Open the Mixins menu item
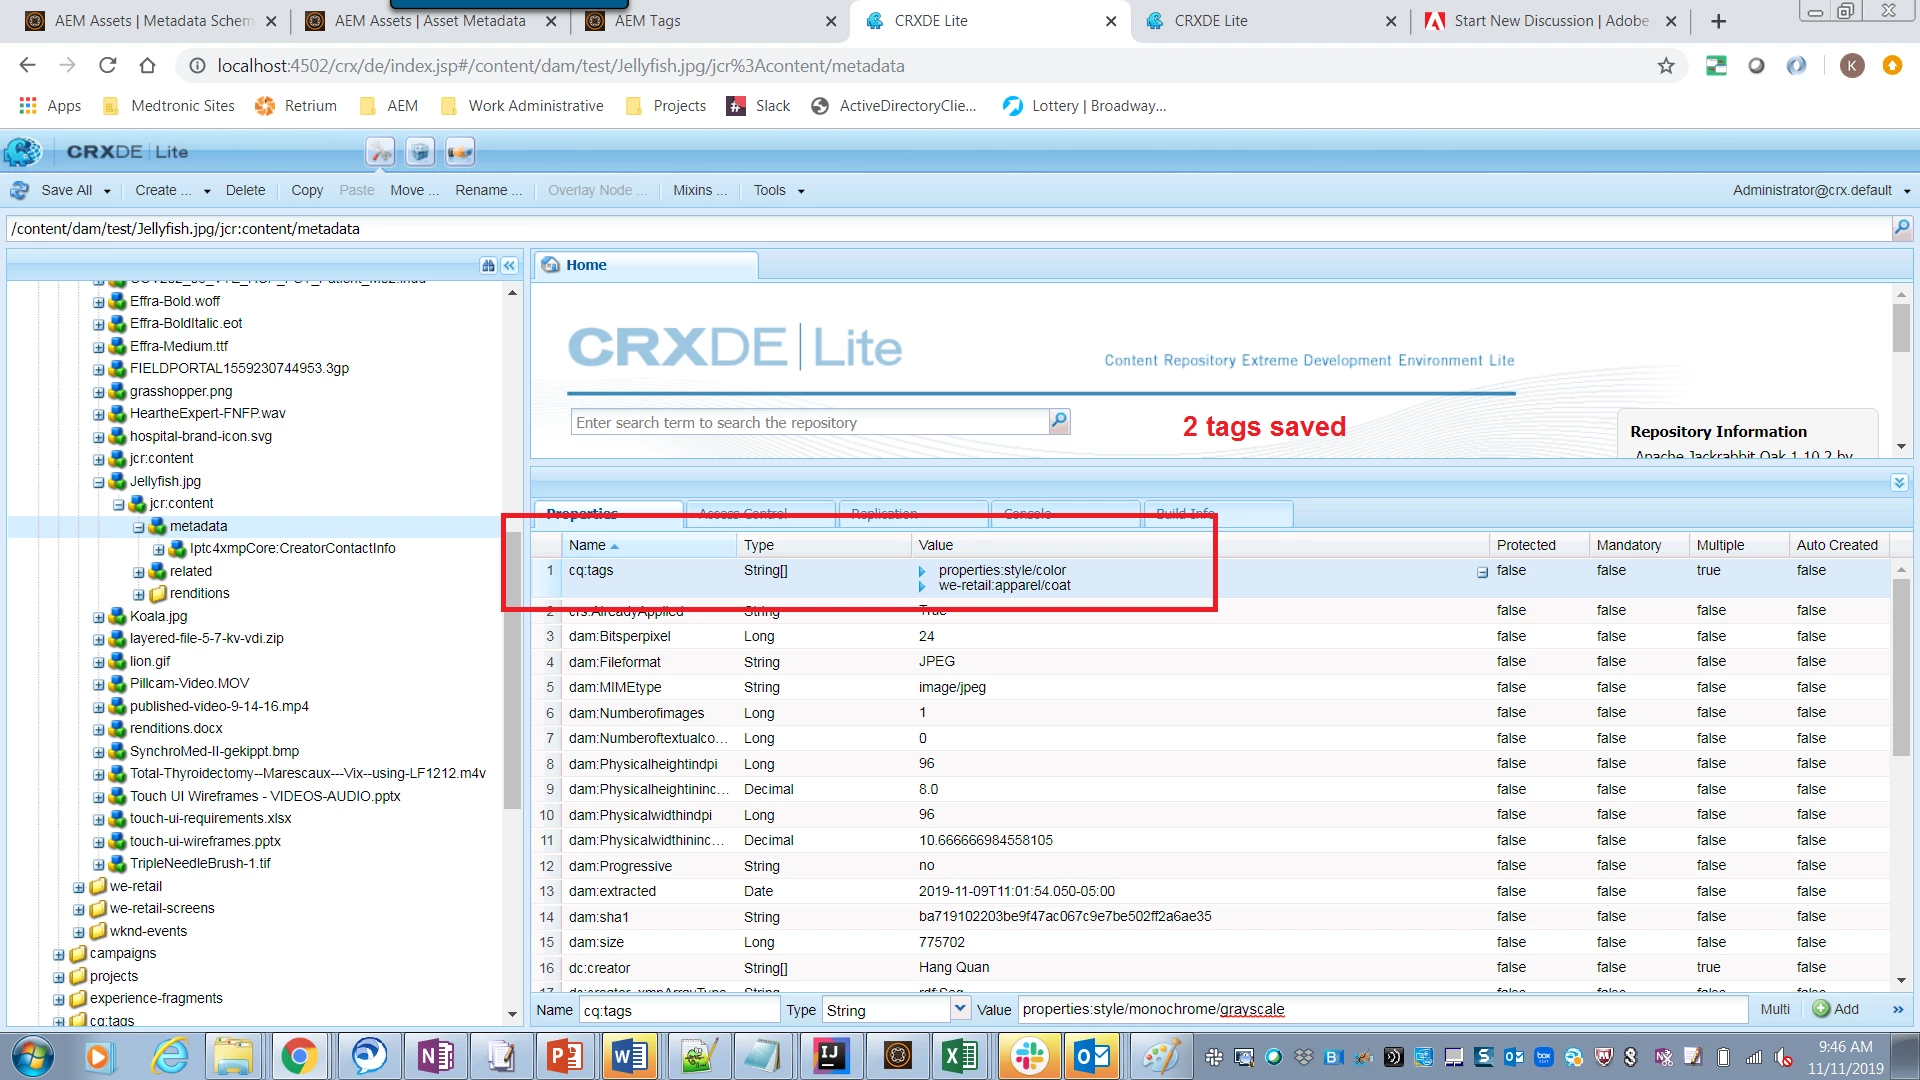Image resolution: width=1920 pixels, height=1080 pixels. (x=699, y=190)
